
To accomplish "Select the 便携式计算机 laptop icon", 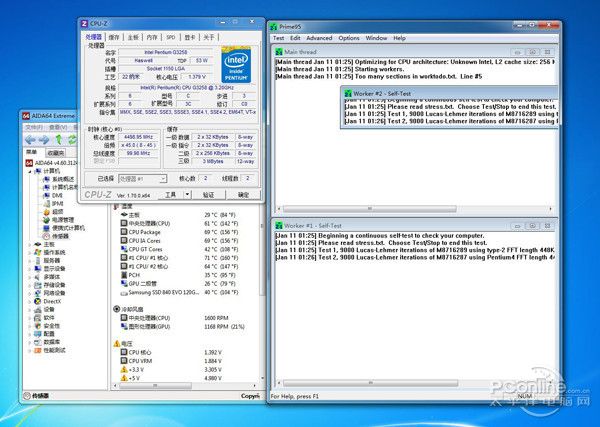I will (46, 228).
